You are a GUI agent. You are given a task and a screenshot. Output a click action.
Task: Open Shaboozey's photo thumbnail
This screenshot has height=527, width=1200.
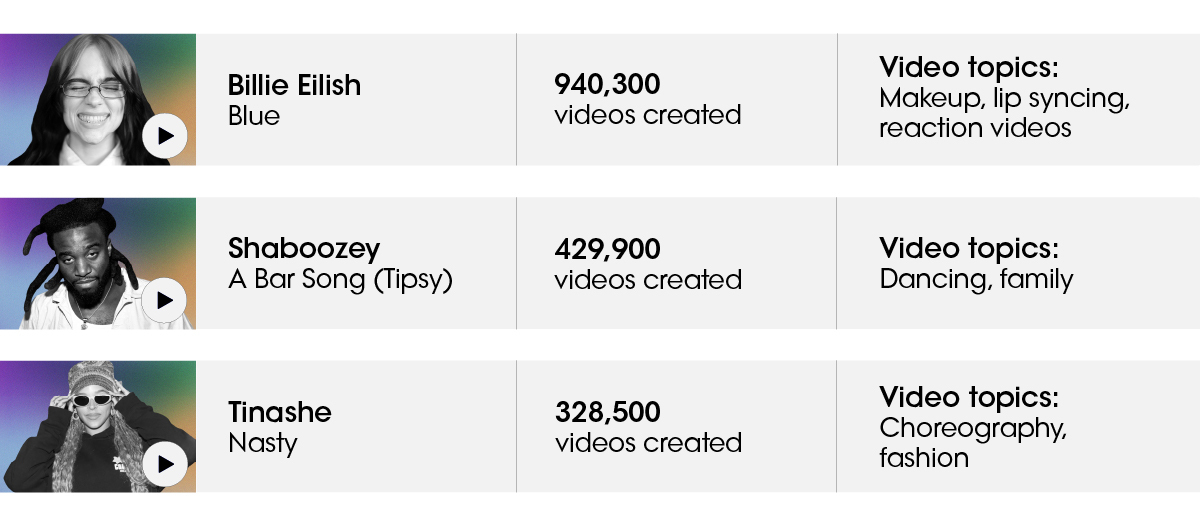(98, 263)
